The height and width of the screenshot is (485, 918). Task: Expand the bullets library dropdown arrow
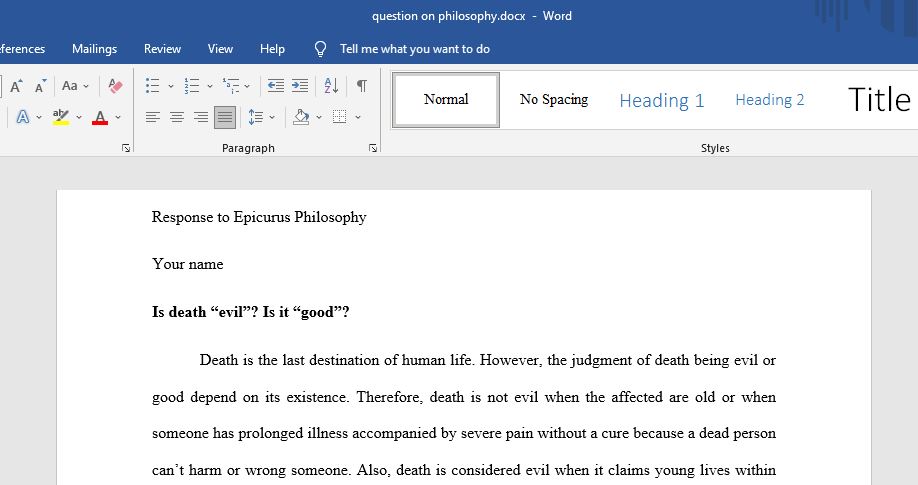coord(171,87)
